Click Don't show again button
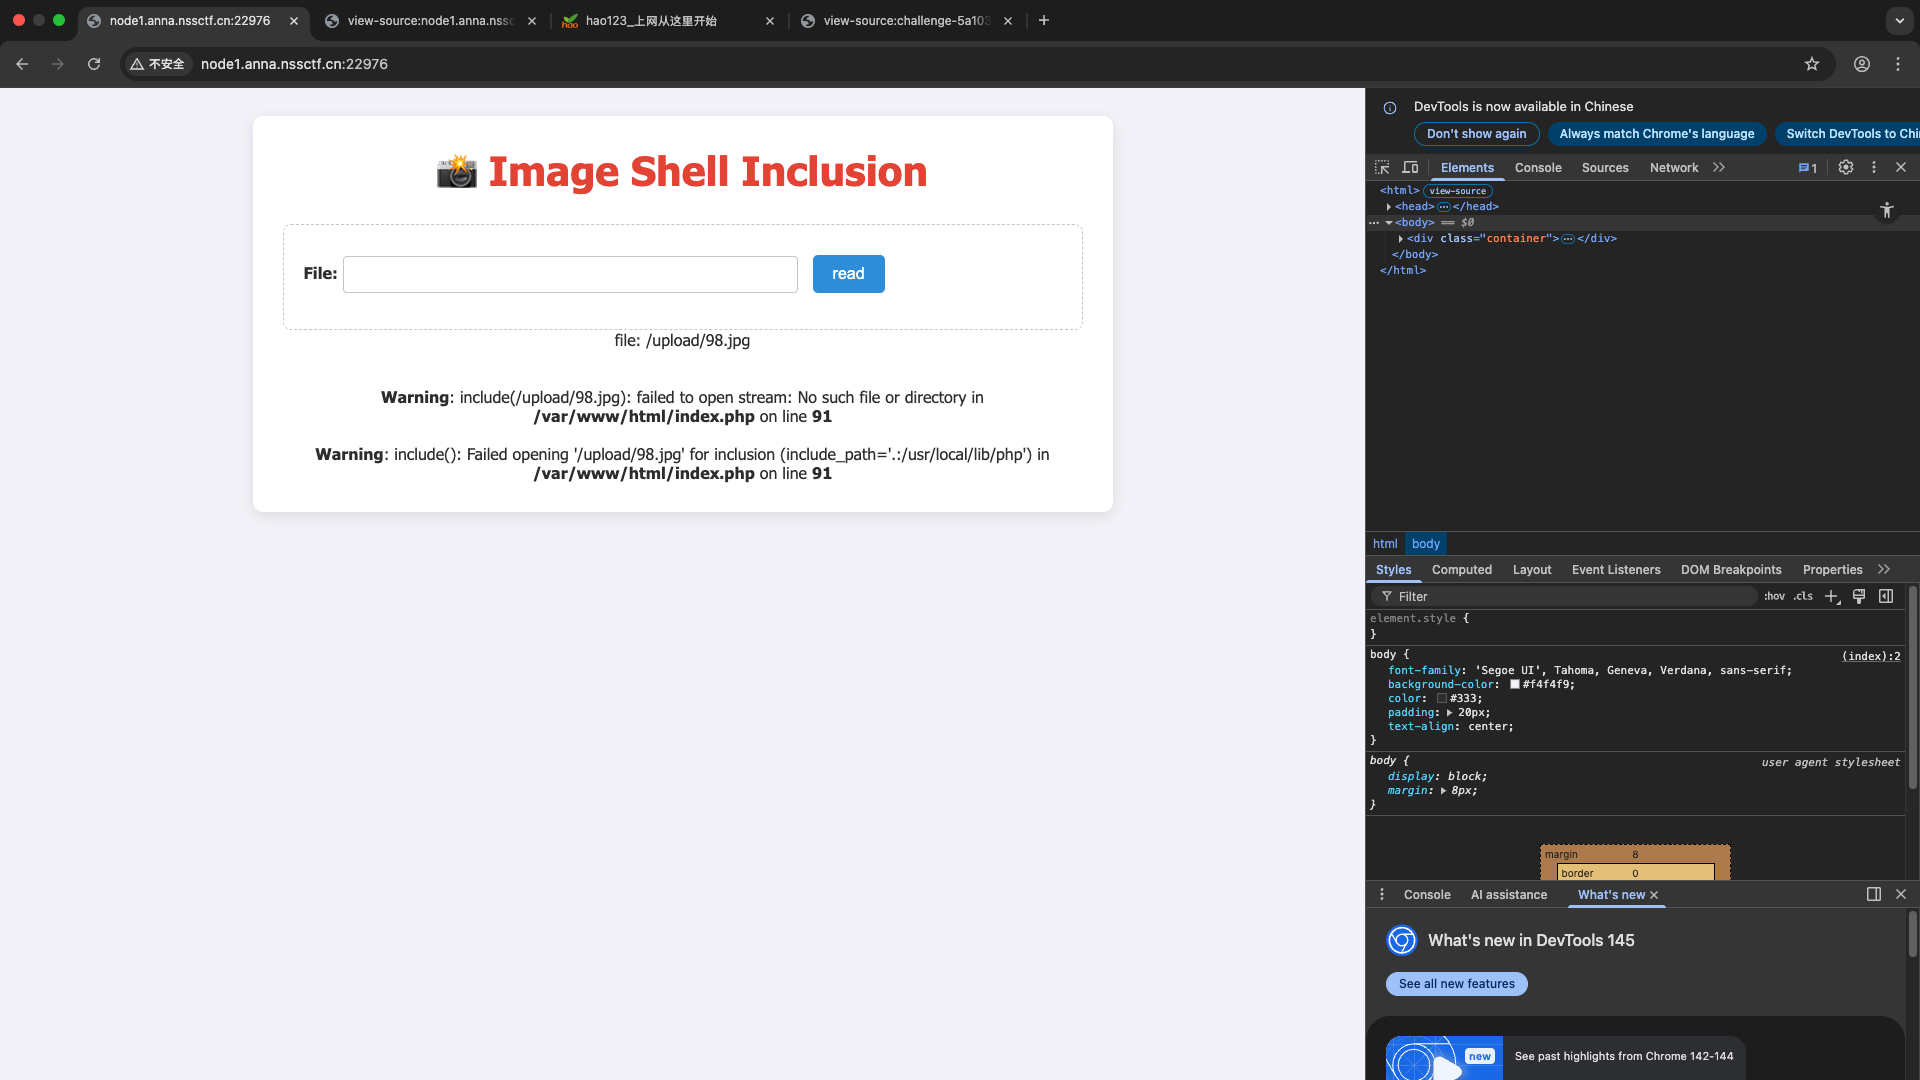The image size is (1920, 1080). [1476, 134]
